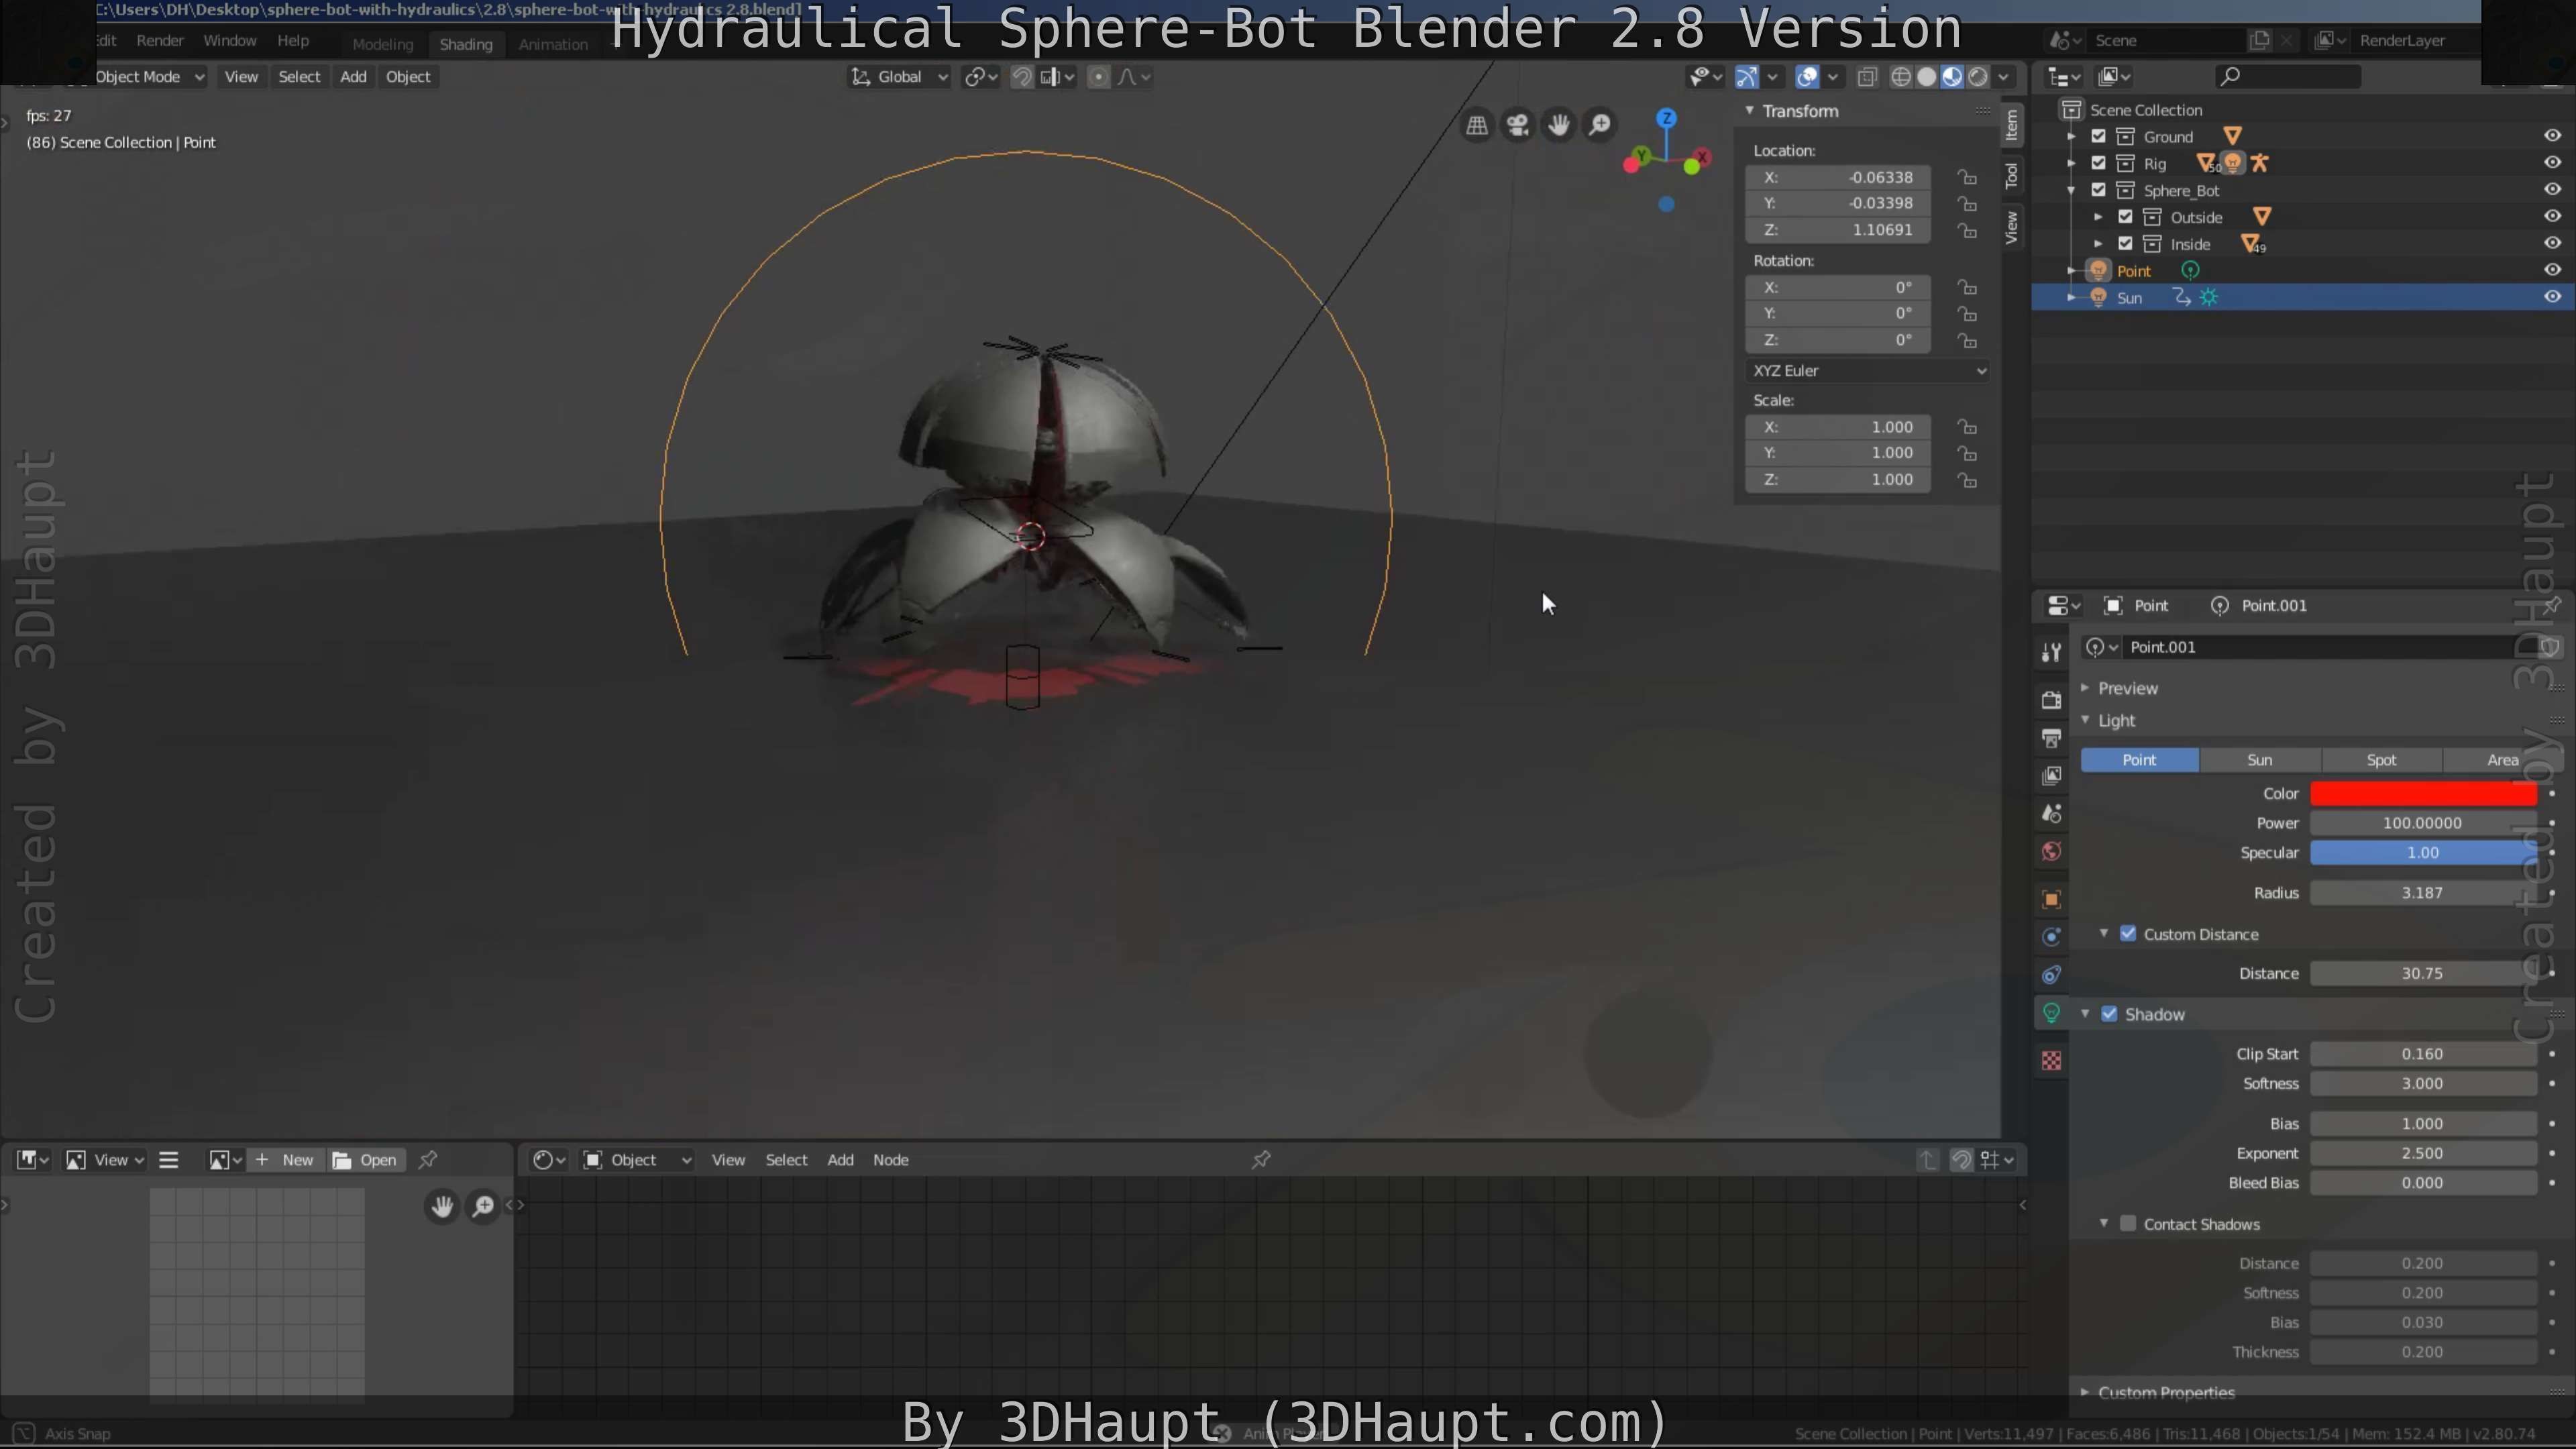Viewport: 2576px width, 1449px height.
Task: Click the pan view hand icon in viewport
Action: (1559, 125)
